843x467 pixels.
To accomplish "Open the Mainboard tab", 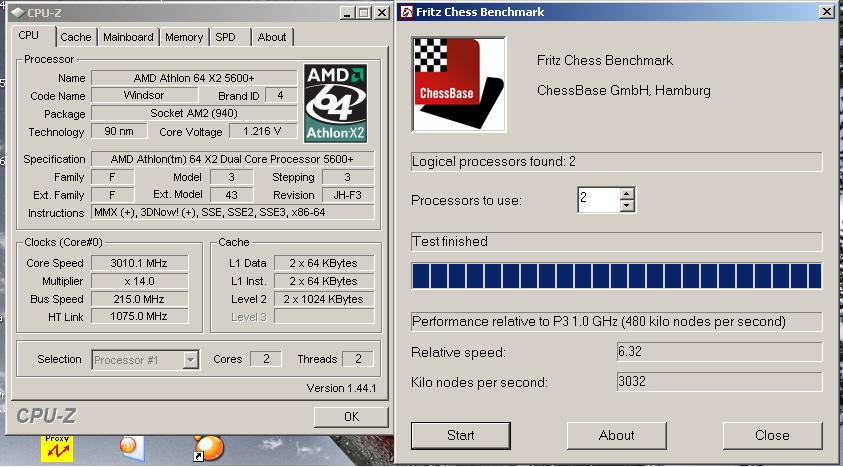I will click(128, 37).
